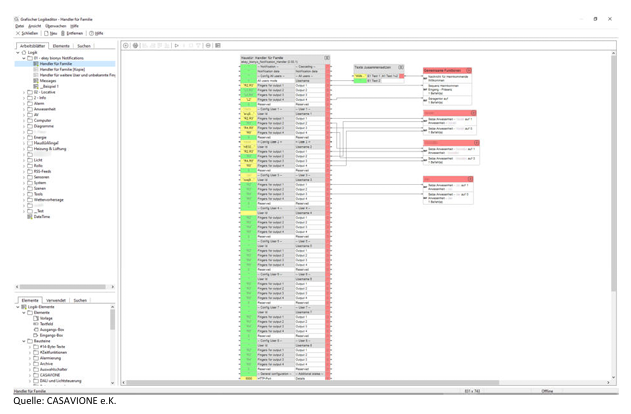Open the Ansicht menu
Viewport: 631px width, 414px height.
click(x=35, y=26)
